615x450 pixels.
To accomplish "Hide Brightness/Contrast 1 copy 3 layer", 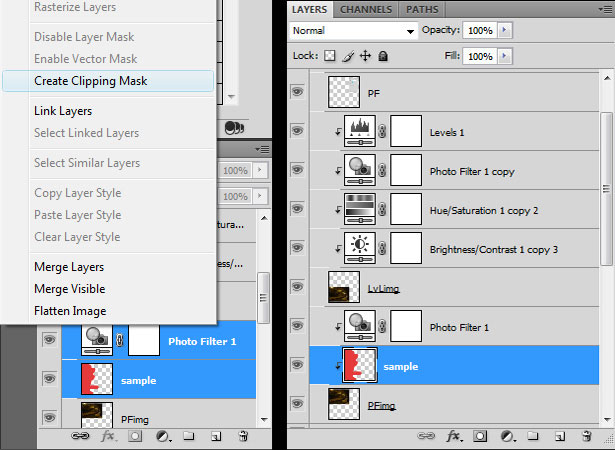I will click(297, 248).
